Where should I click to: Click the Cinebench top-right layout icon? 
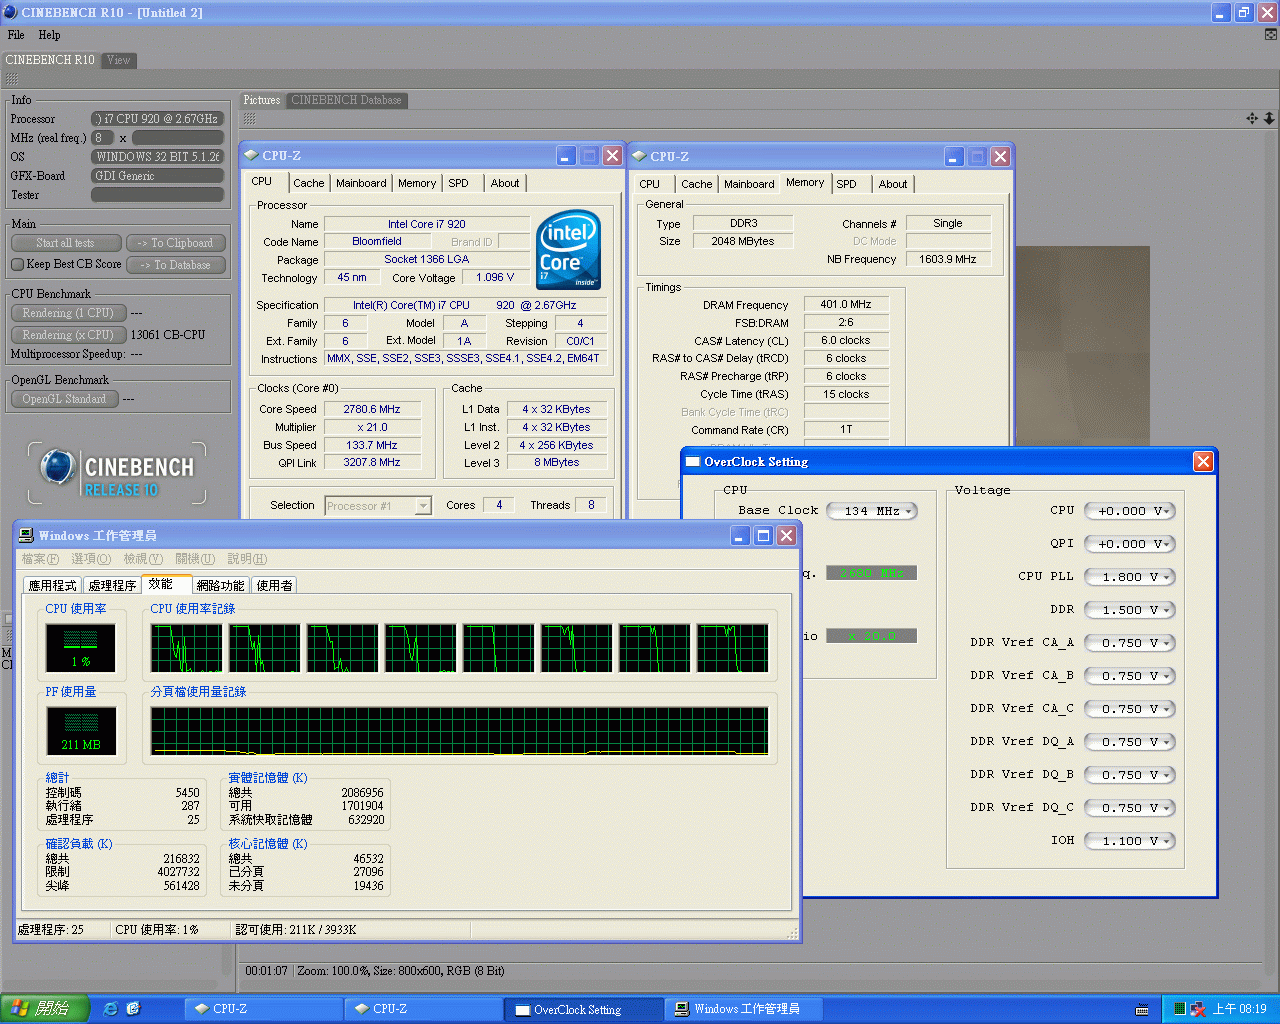1271,34
